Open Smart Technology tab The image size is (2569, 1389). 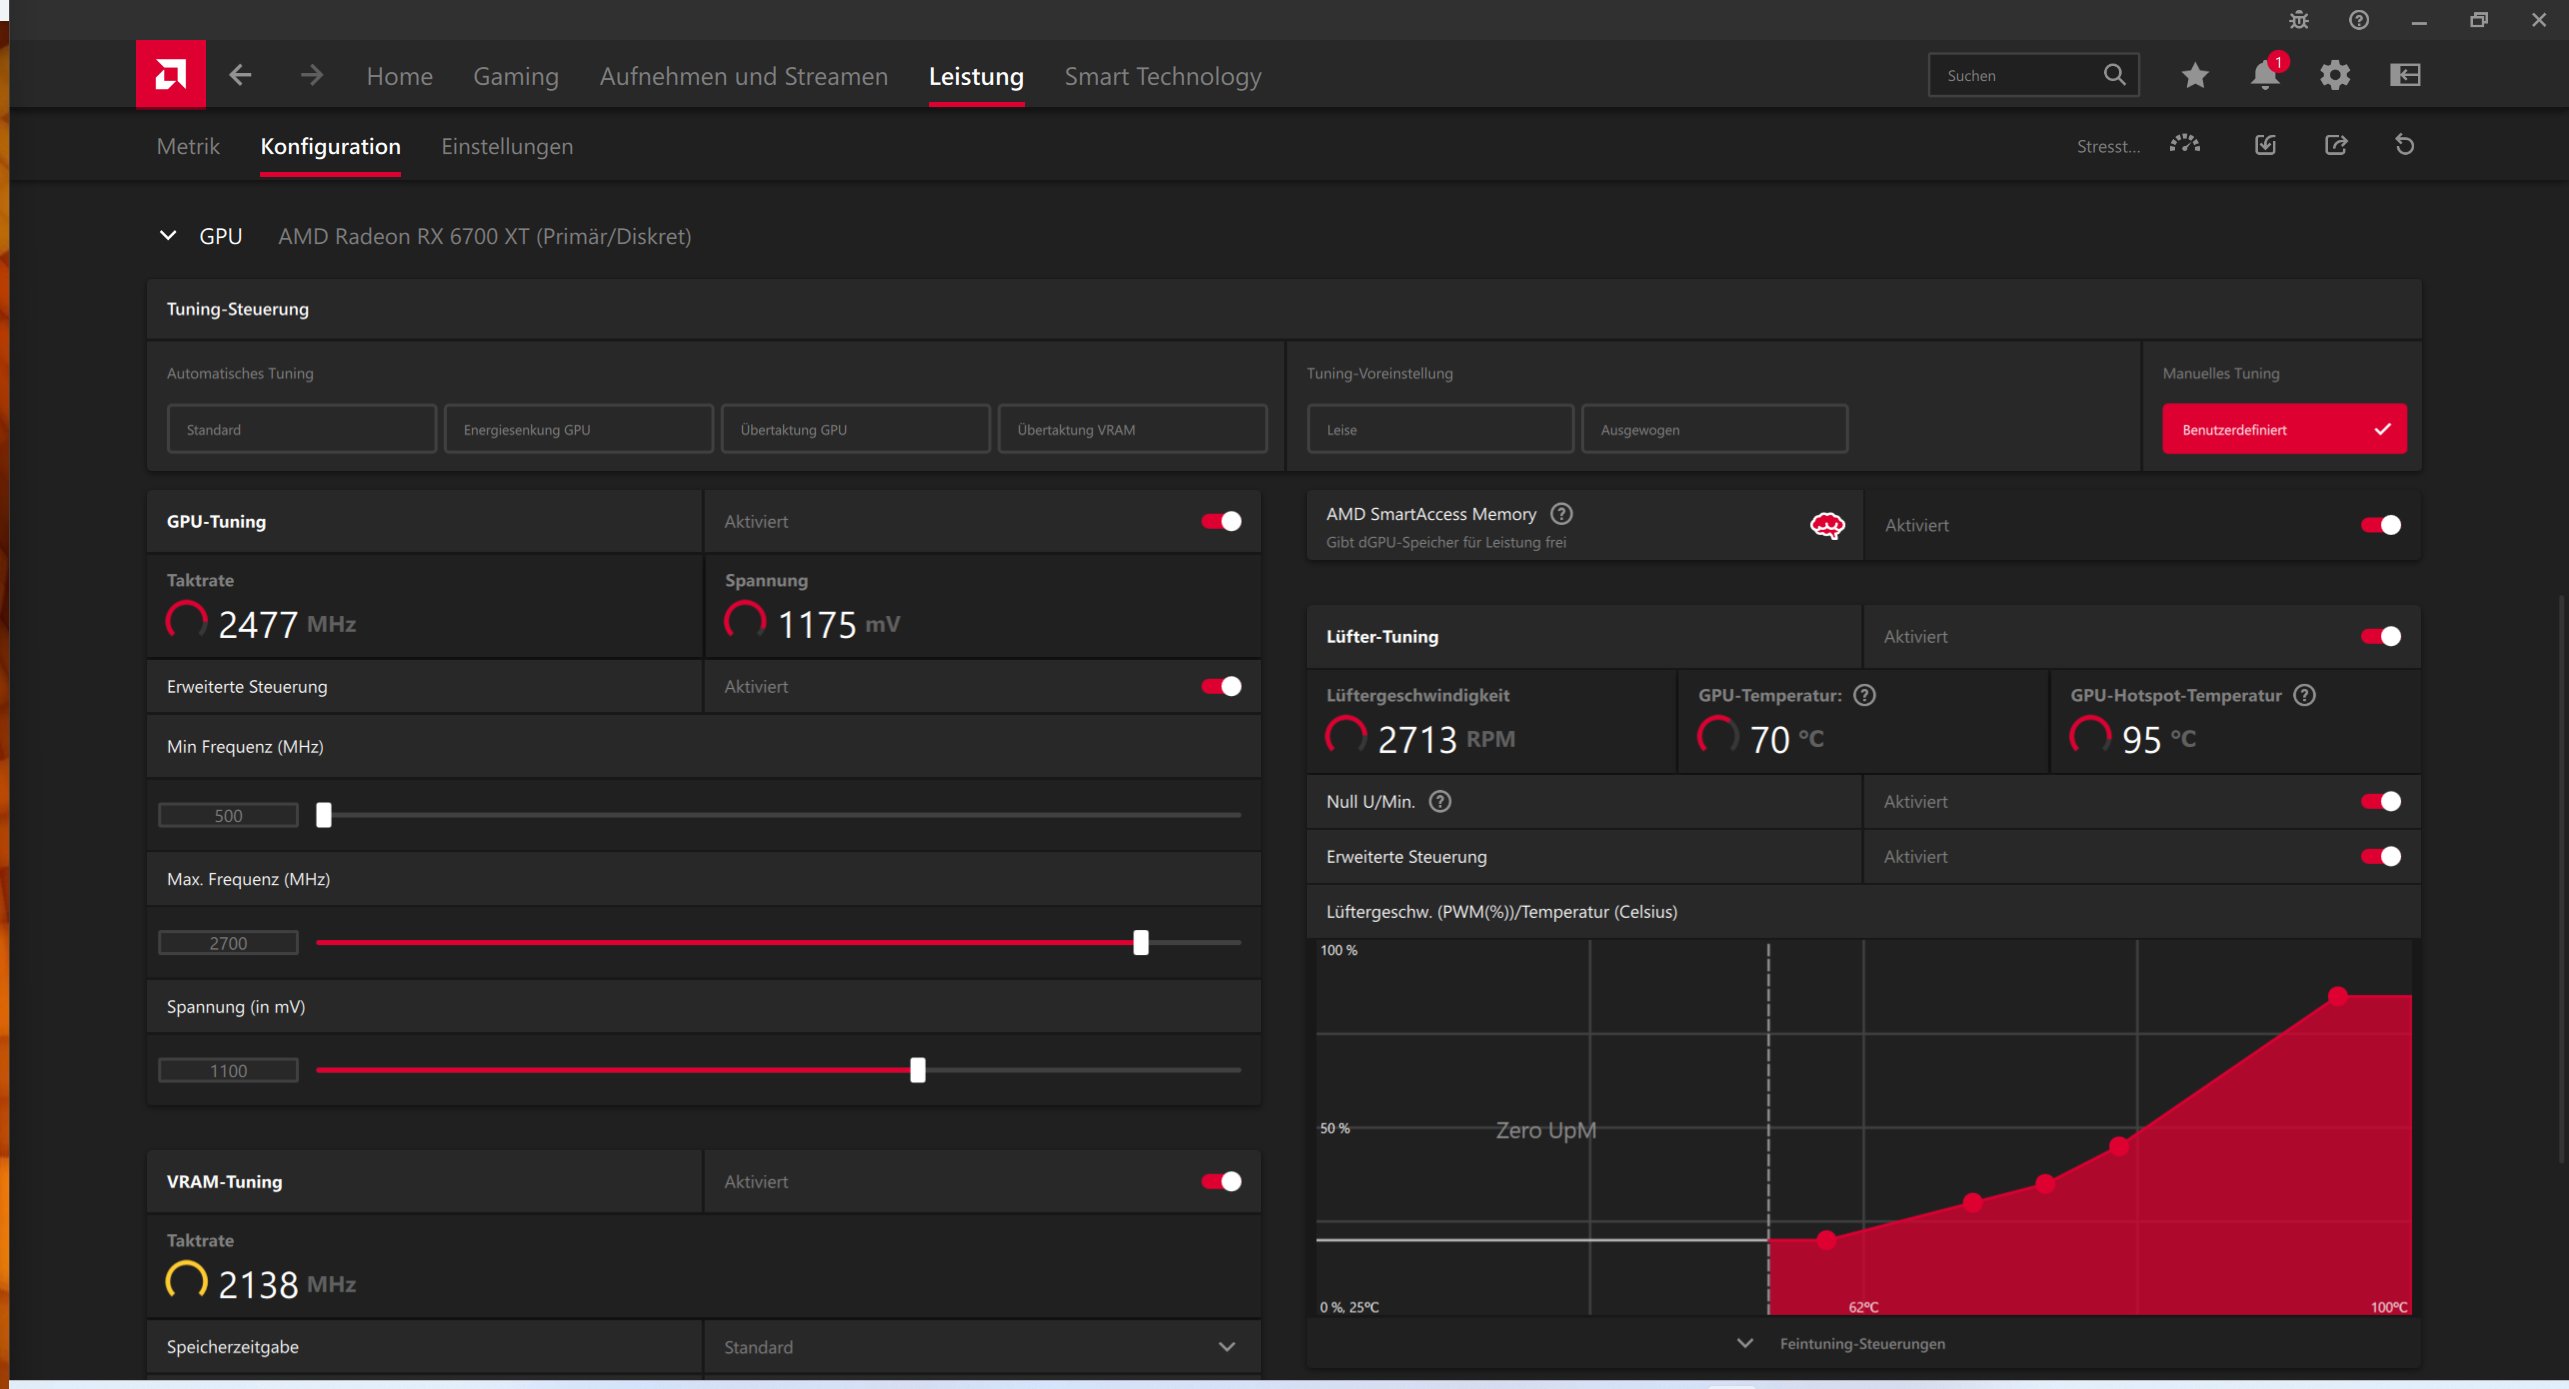(1162, 76)
